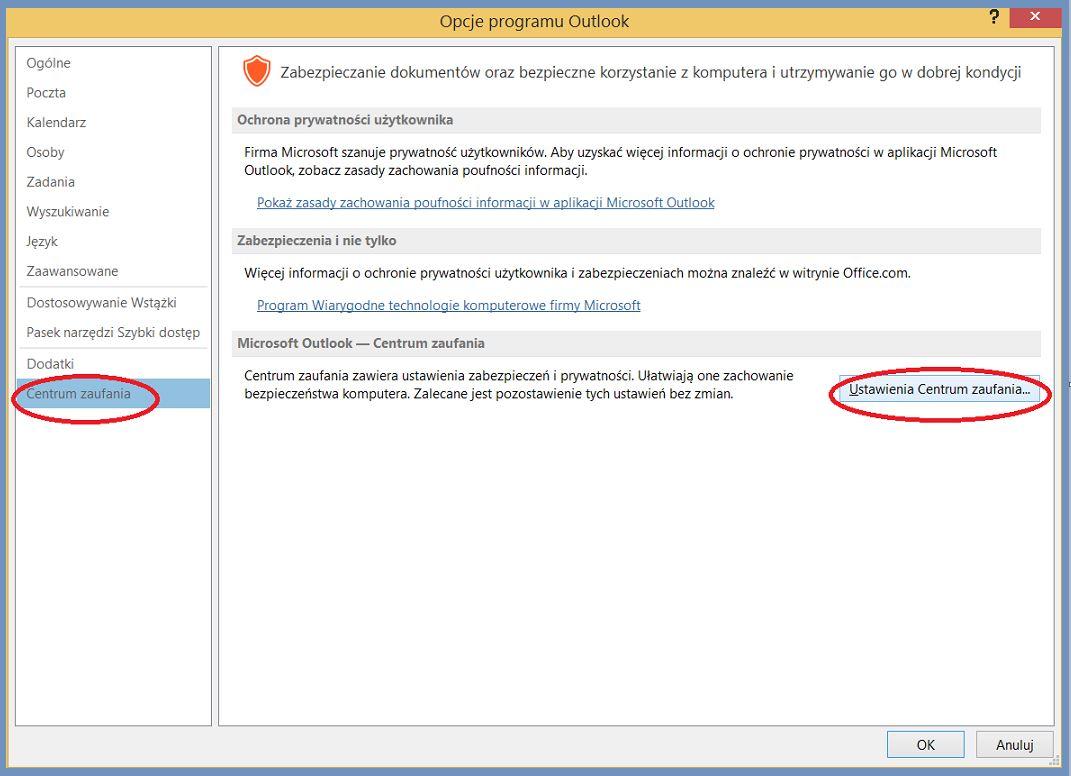Click the Ochrona prywatności użytkownika heading
The width and height of the screenshot is (1071, 776).
coord(345,120)
